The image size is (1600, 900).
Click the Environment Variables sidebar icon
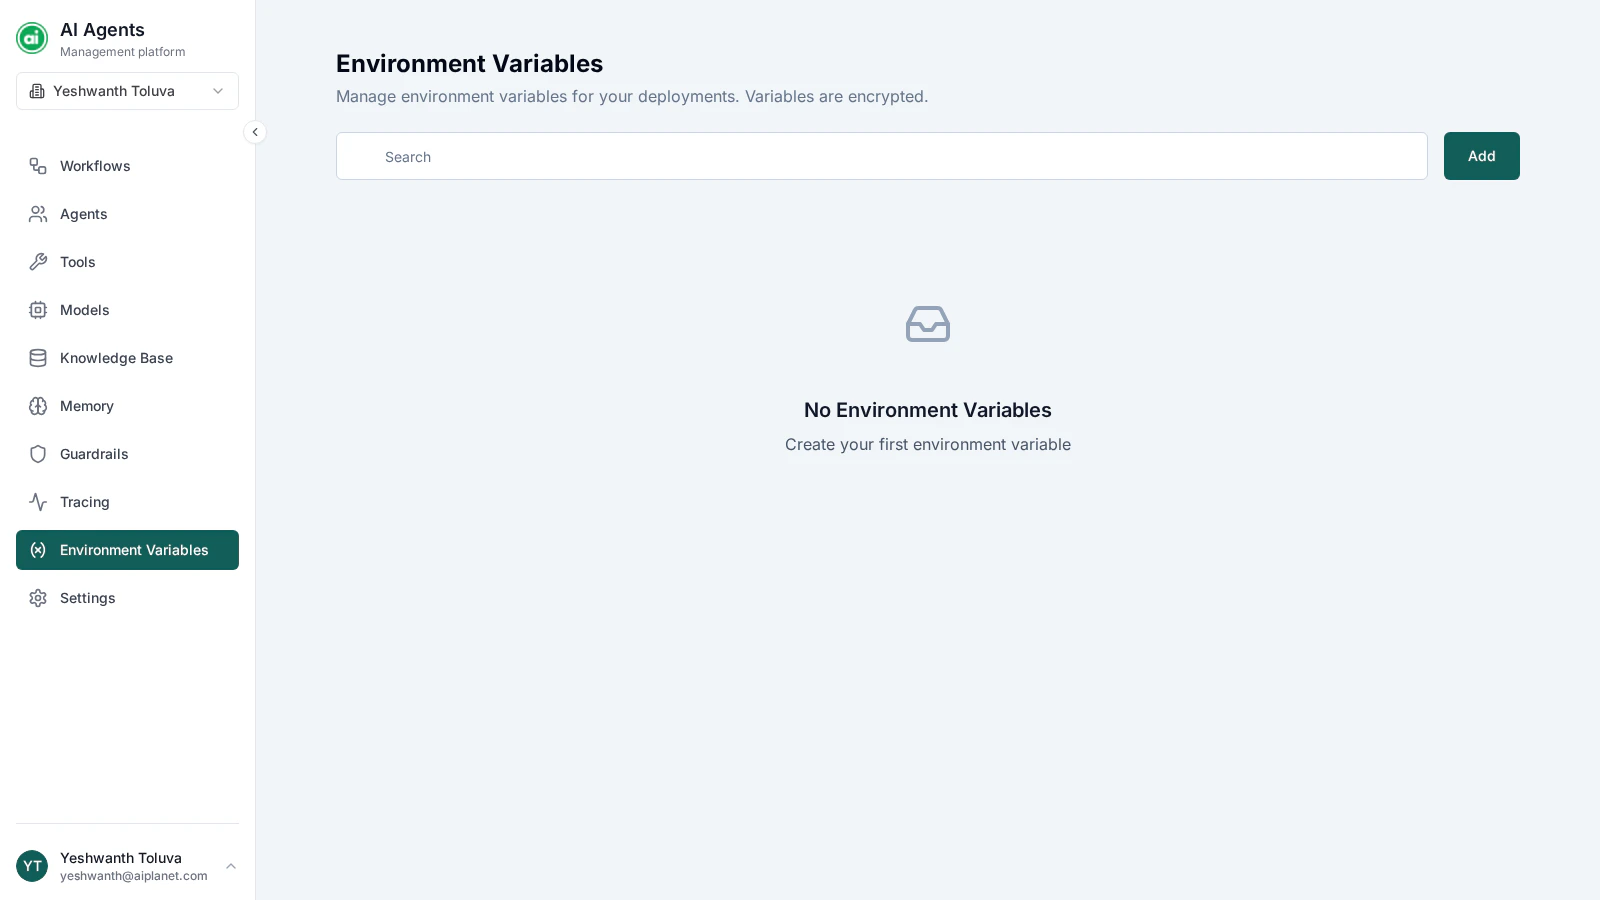point(38,550)
